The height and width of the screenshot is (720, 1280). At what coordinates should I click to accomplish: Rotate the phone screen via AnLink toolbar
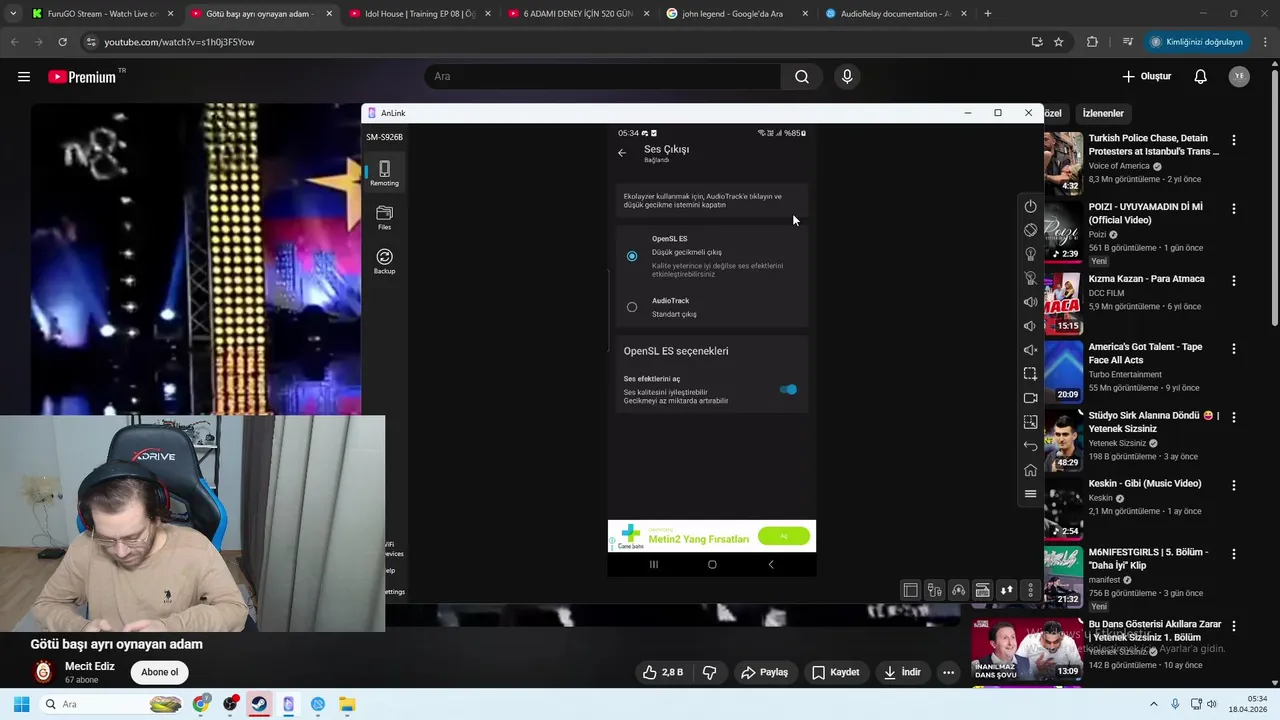coord(1030,230)
